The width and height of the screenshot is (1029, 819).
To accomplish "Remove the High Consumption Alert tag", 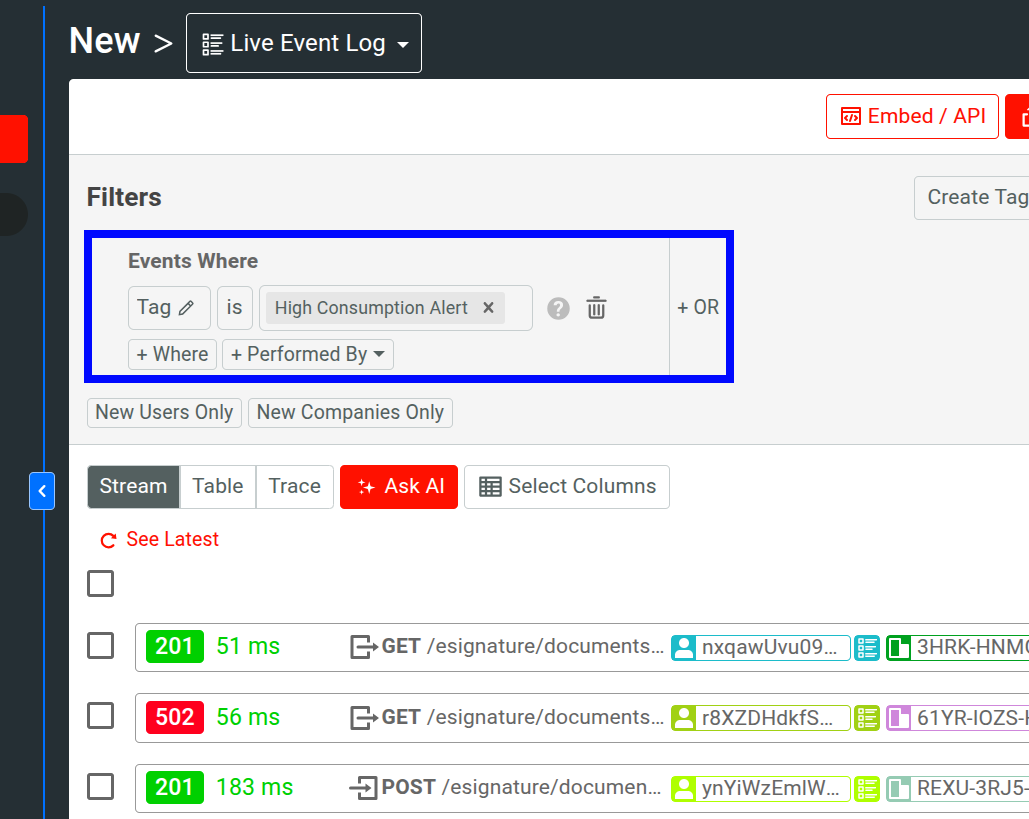I will pyautogui.click(x=488, y=308).
